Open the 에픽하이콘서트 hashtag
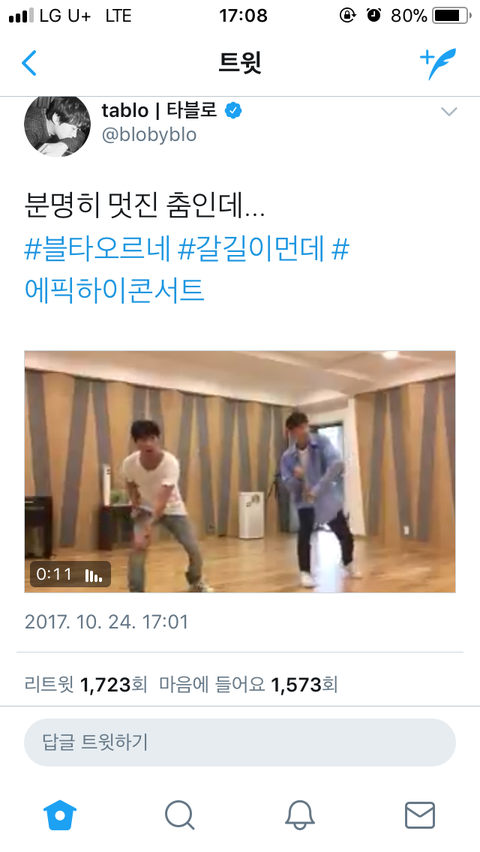480x852 pixels. tap(115, 290)
